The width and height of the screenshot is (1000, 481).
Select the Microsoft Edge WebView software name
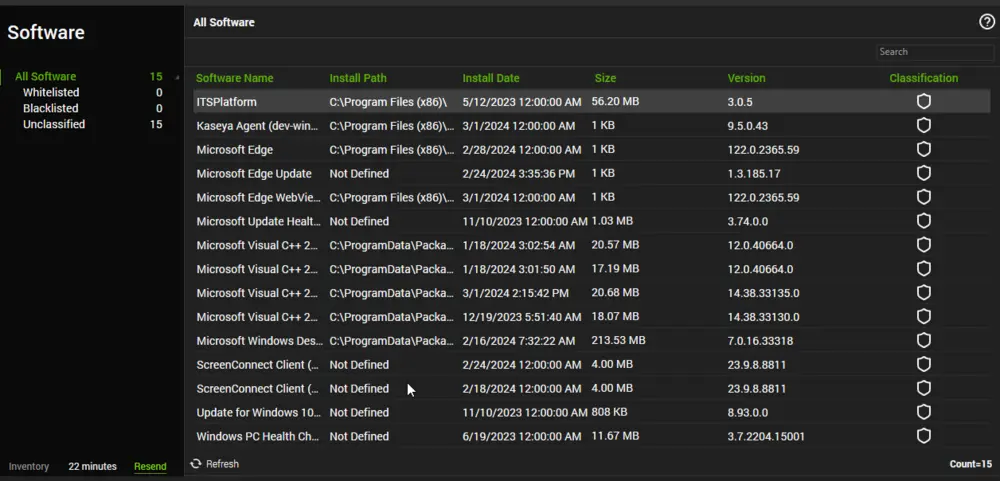point(258,198)
